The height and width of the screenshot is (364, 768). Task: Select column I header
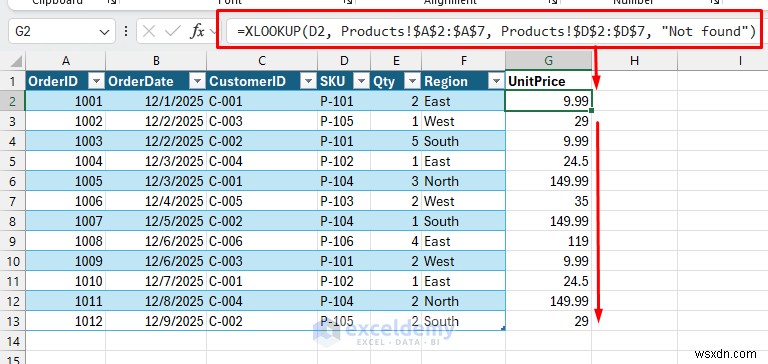tap(723, 61)
